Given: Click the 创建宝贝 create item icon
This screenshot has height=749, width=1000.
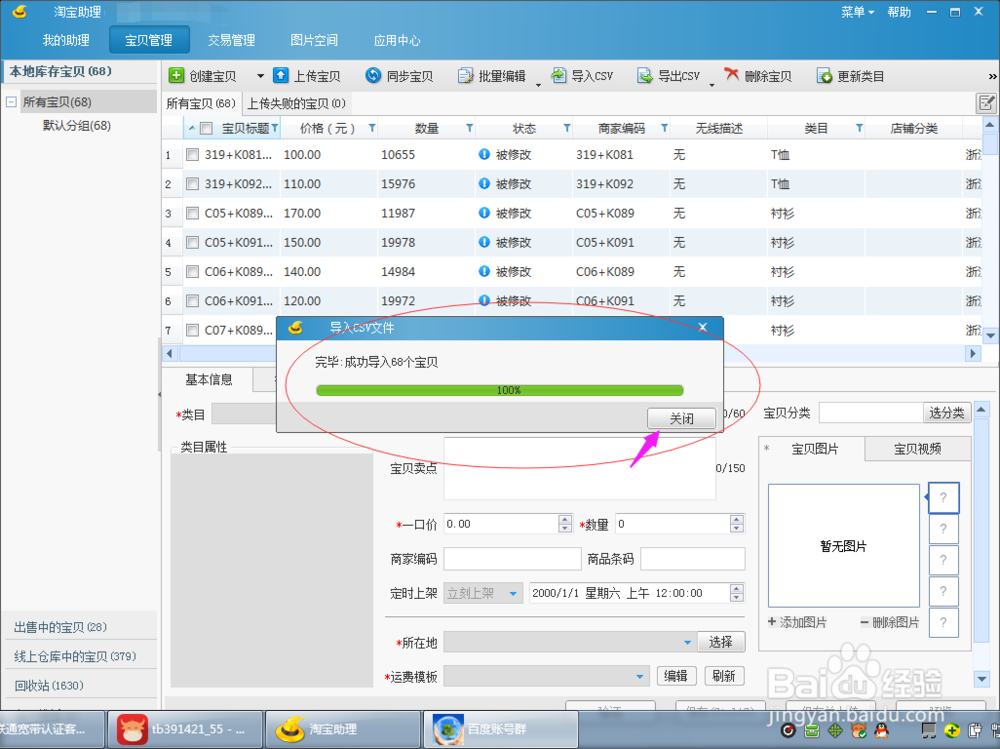Looking at the screenshot, I should (x=176, y=76).
